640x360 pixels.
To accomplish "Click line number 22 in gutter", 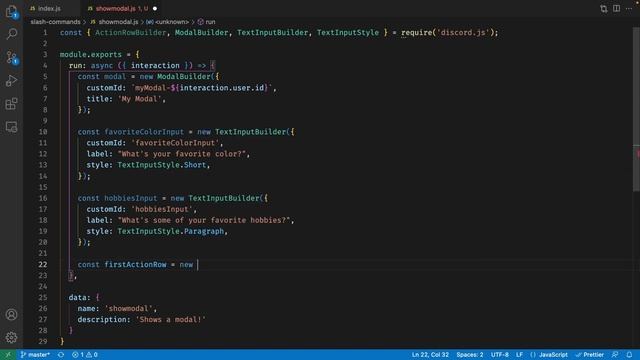I will (43, 264).
